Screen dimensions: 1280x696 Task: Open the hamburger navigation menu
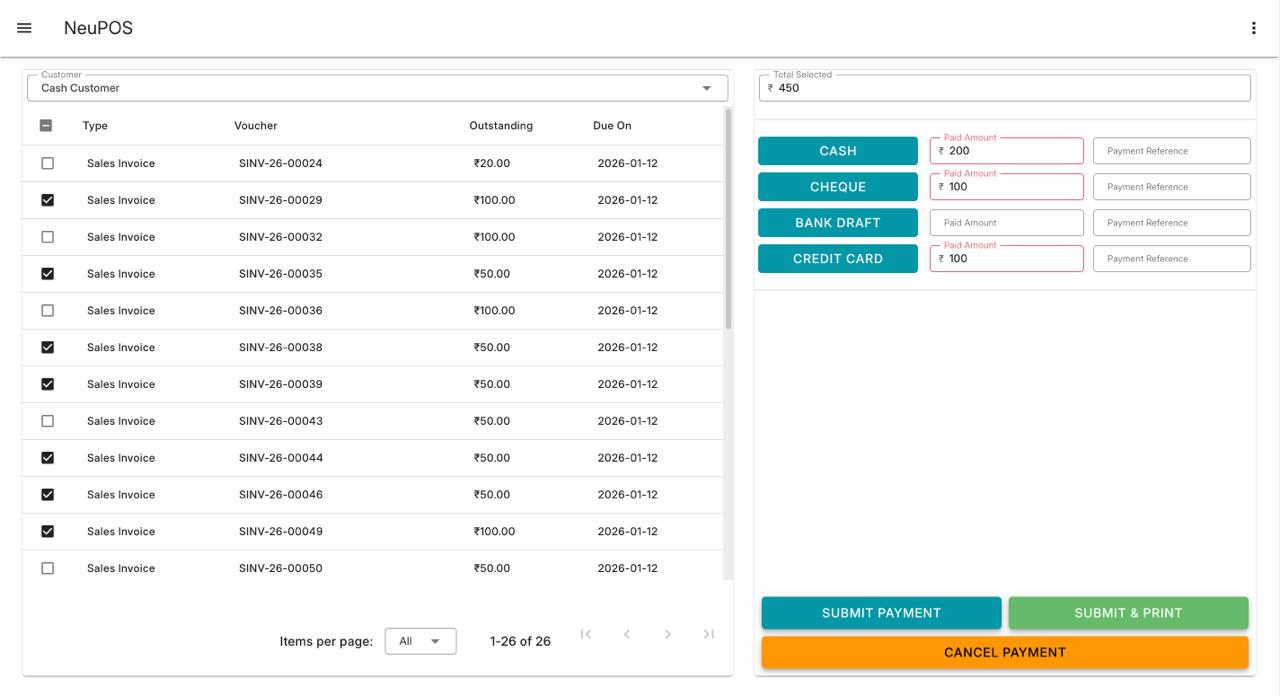click(x=24, y=28)
